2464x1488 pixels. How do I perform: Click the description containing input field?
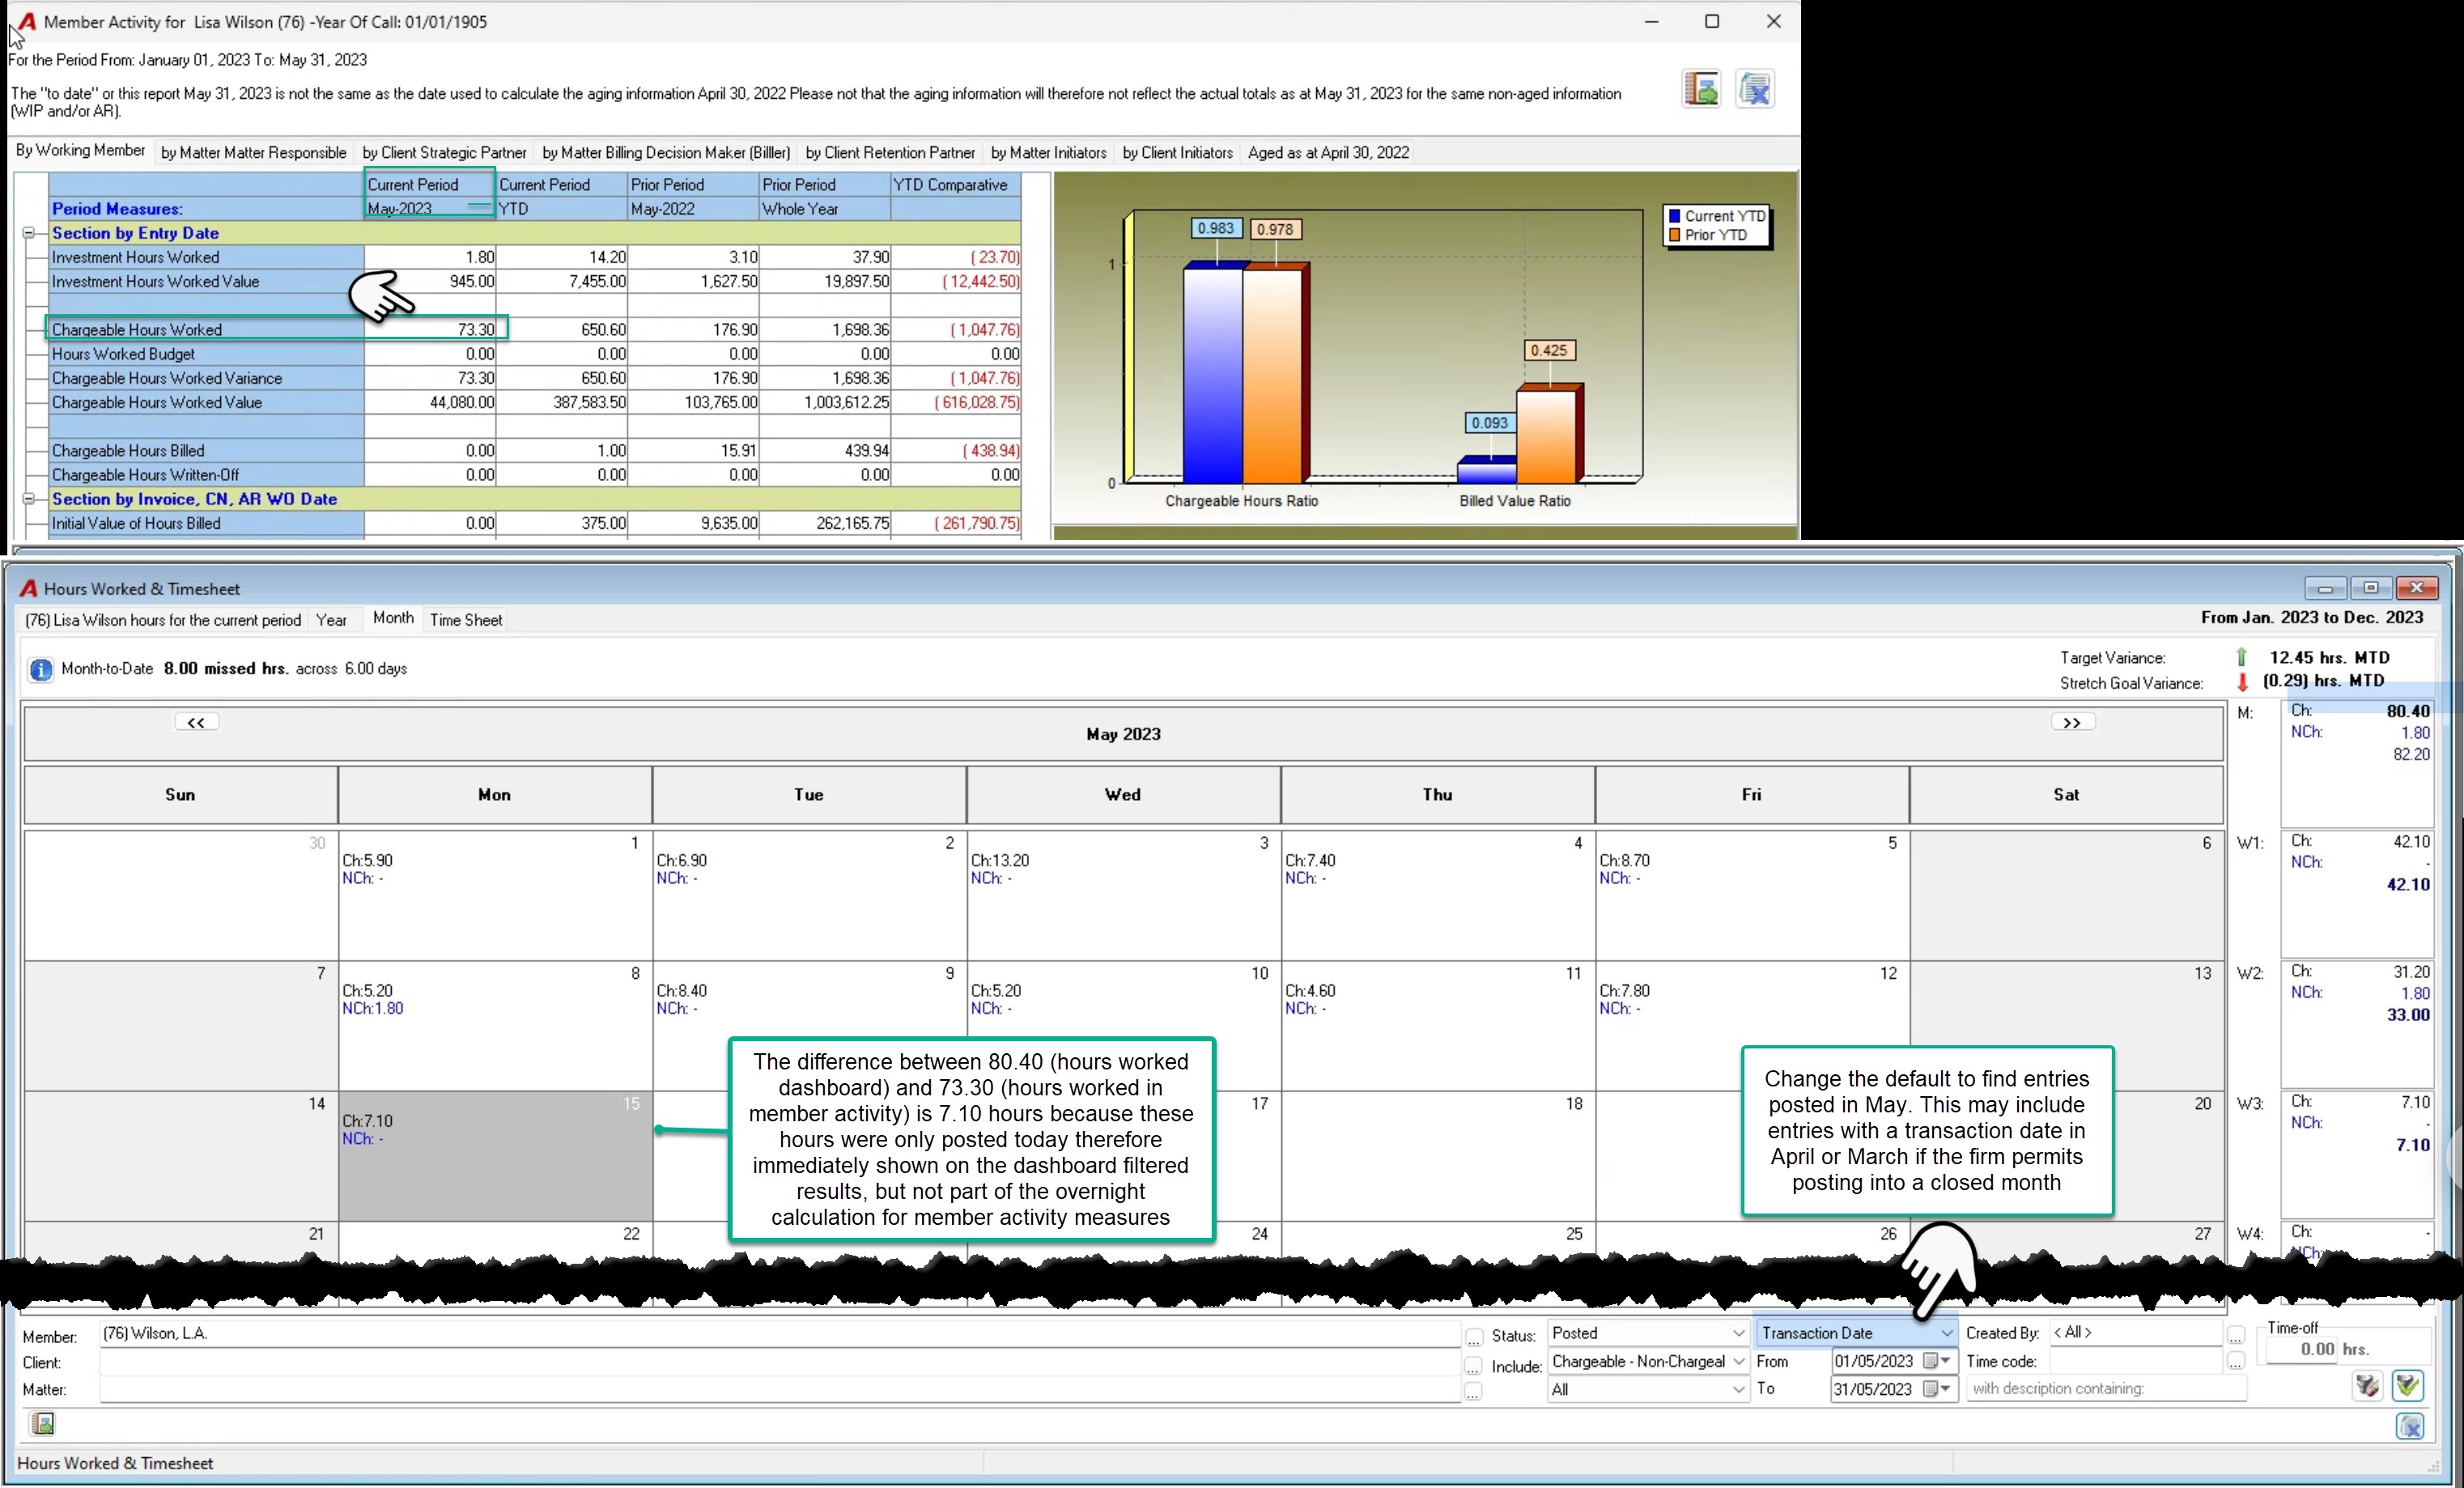pyautogui.click(x=2106, y=1389)
